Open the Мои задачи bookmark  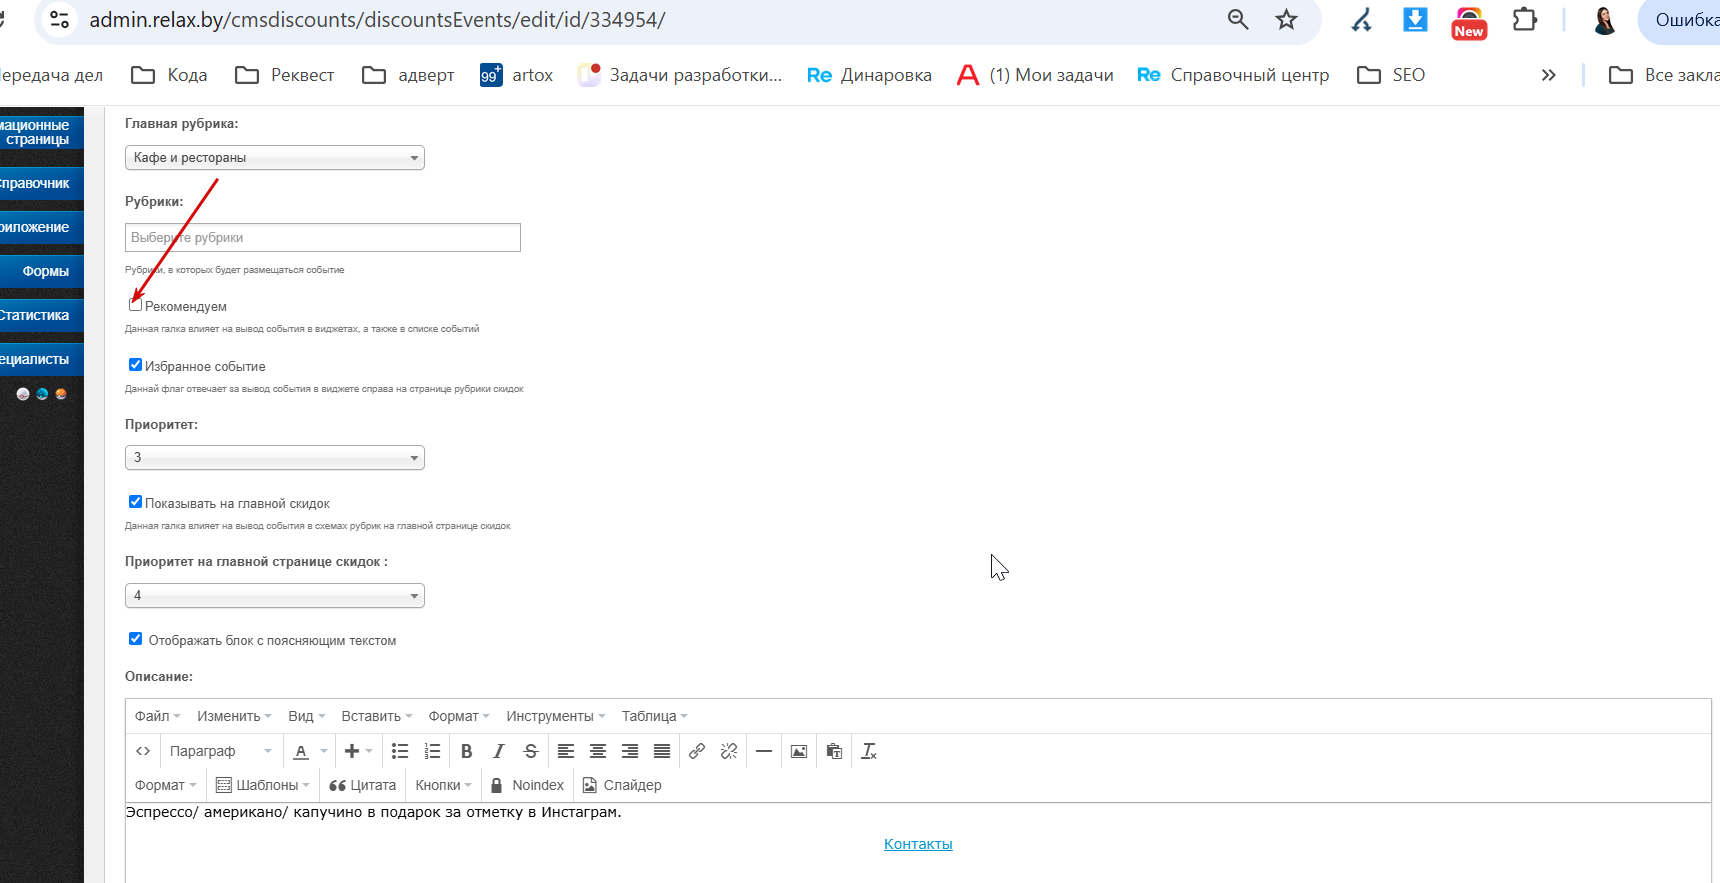tap(1035, 75)
